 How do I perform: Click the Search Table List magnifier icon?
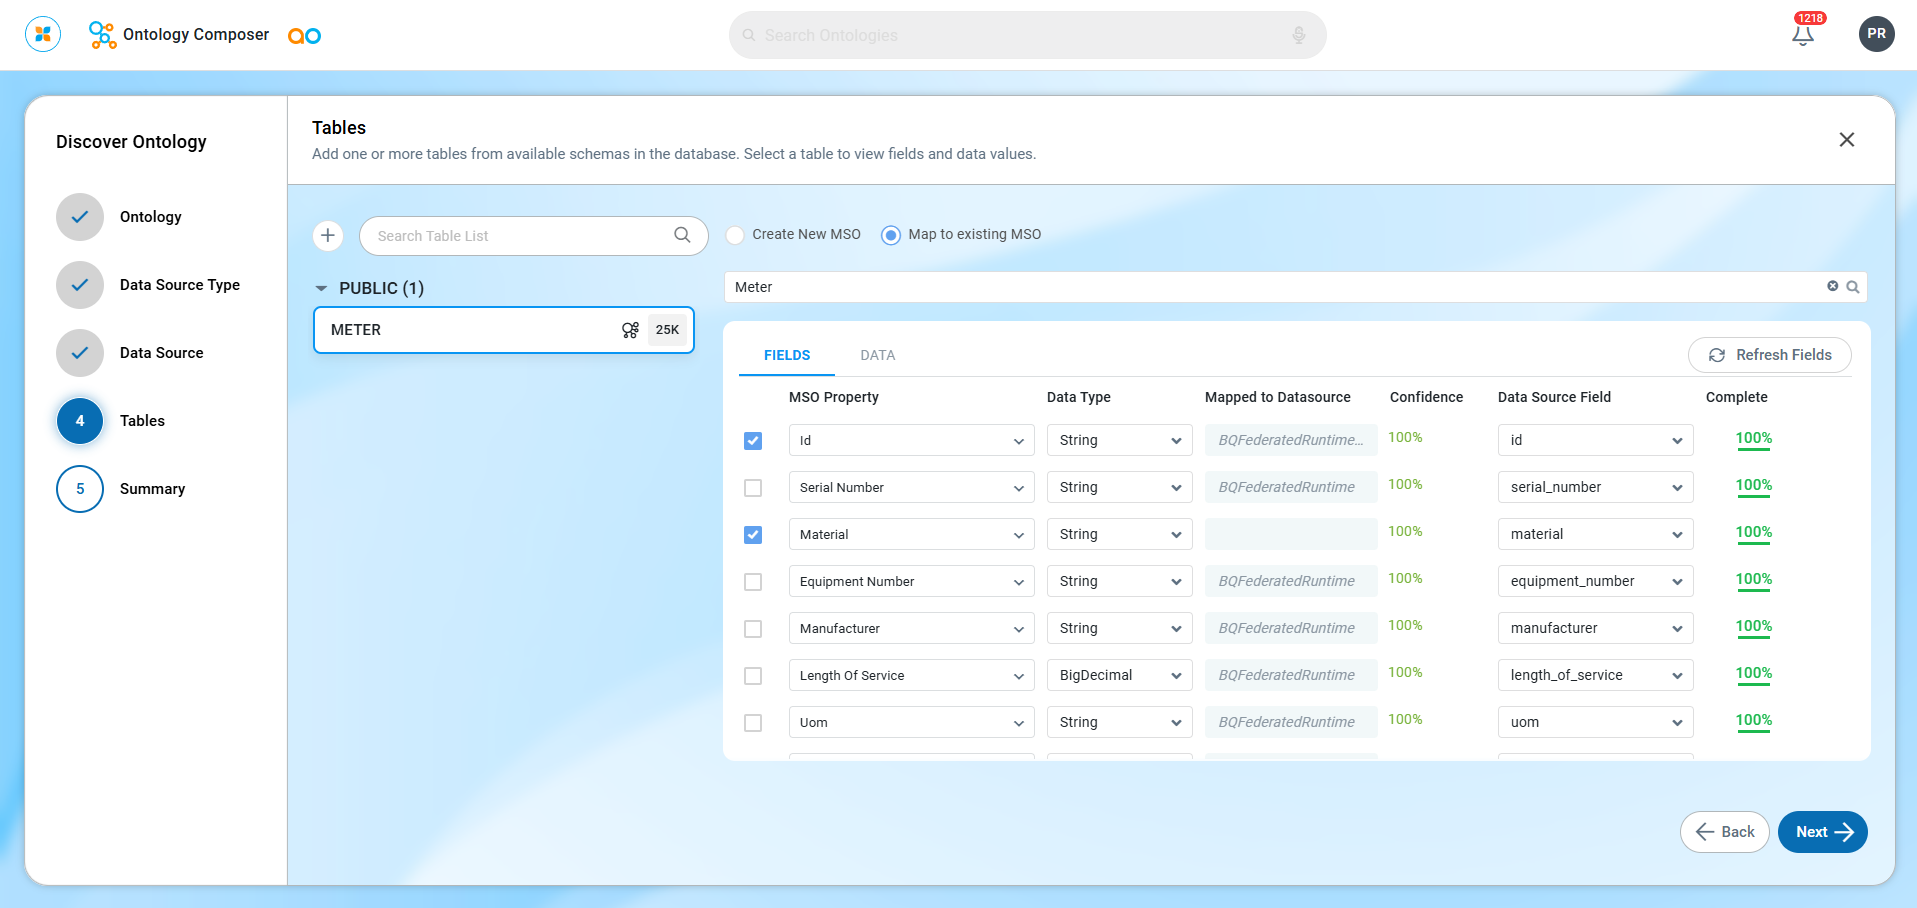tap(682, 235)
